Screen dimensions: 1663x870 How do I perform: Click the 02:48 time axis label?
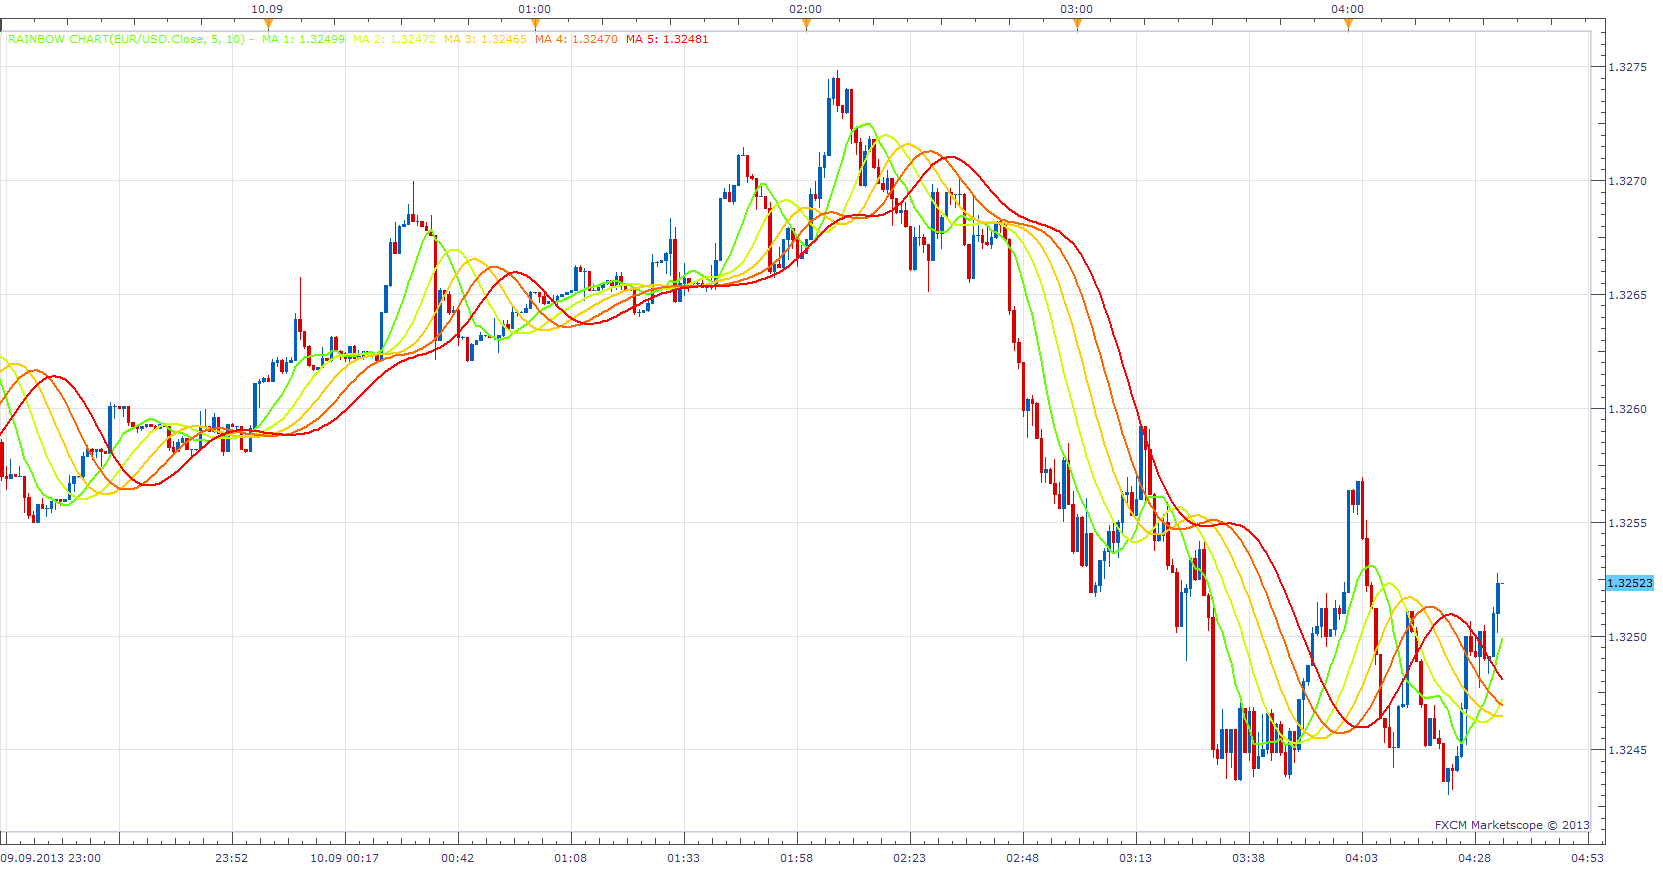tap(1023, 858)
